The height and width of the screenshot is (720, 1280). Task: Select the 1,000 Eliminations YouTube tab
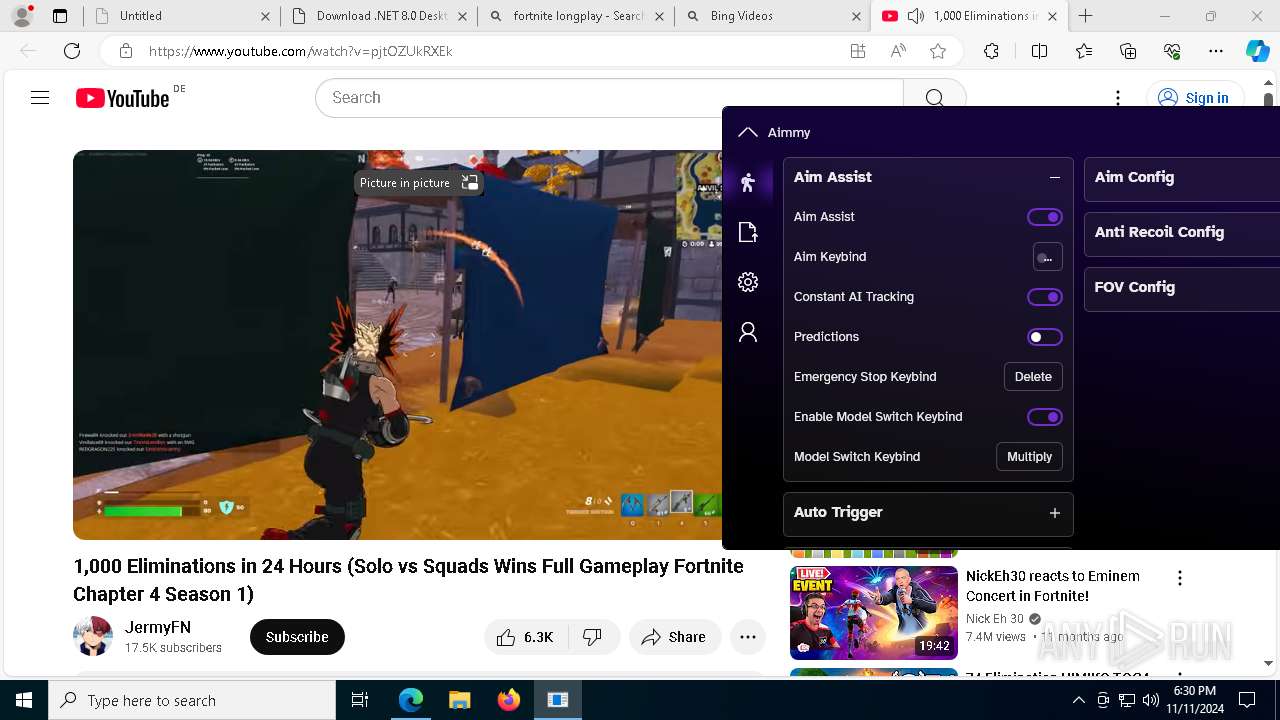(x=970, y=16)
